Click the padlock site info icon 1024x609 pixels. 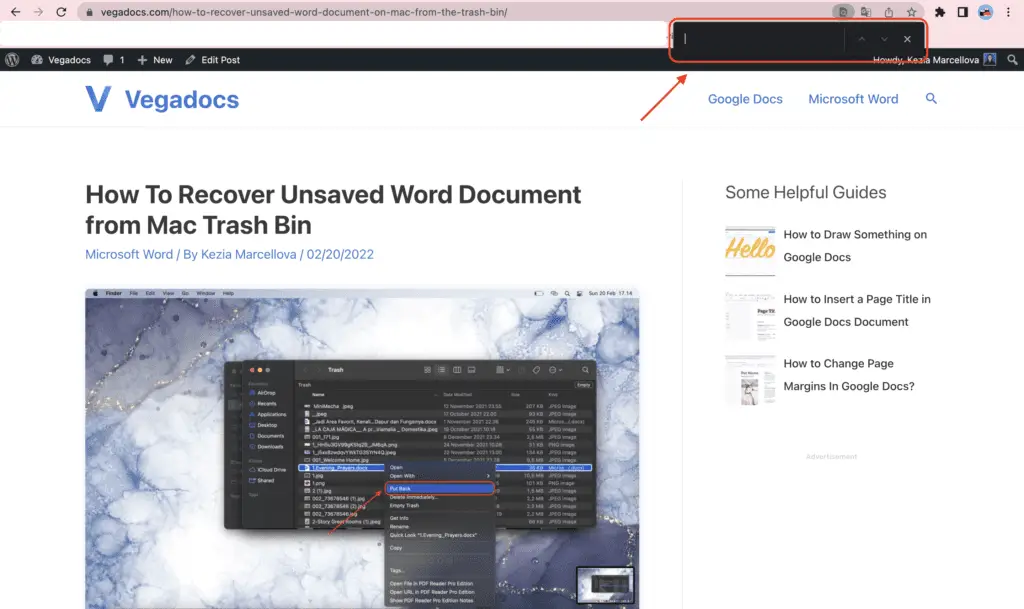coord(89,12)
